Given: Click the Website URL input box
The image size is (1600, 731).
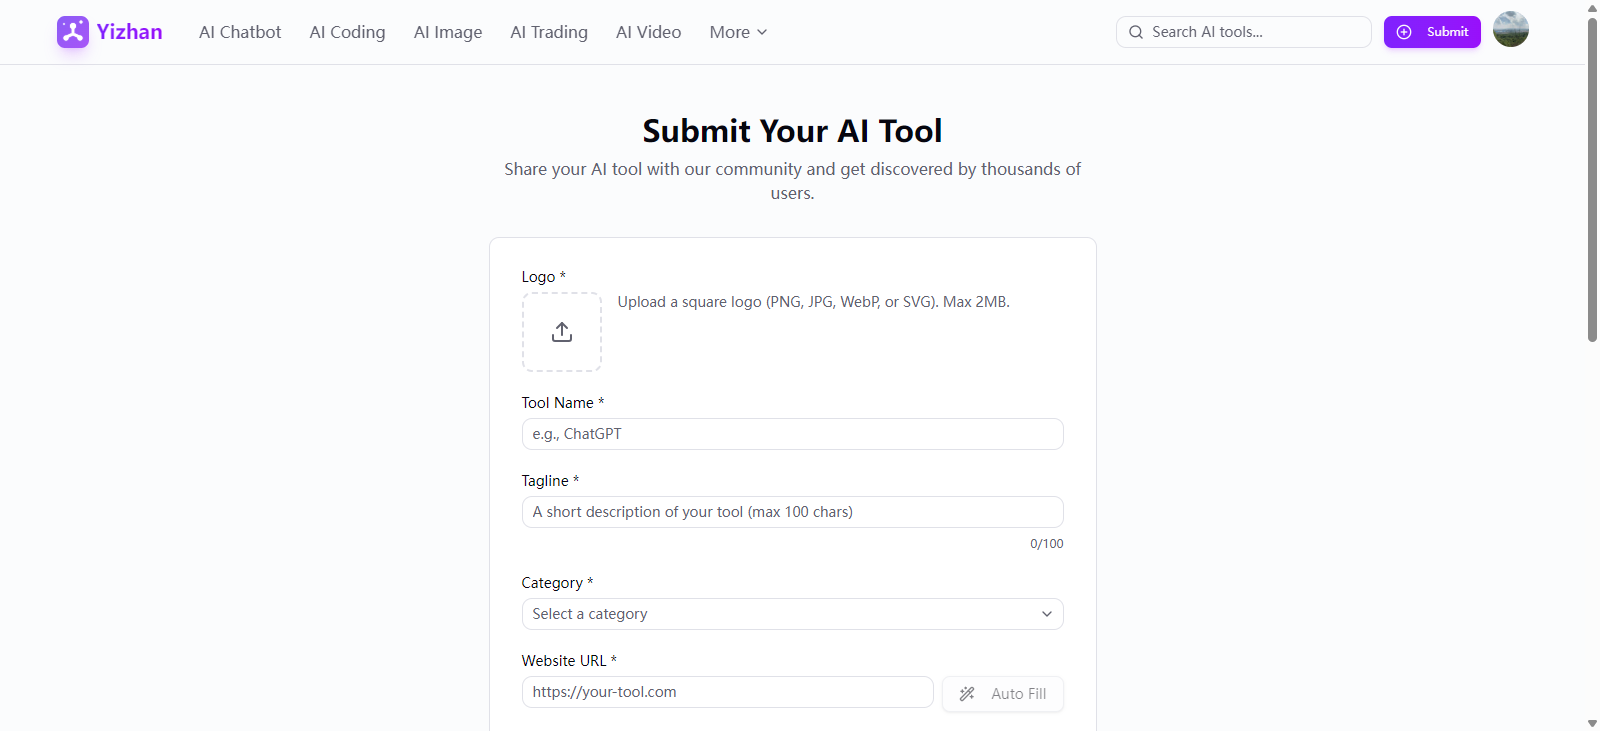Looking at the screenshot, I should tap(727, 692).
